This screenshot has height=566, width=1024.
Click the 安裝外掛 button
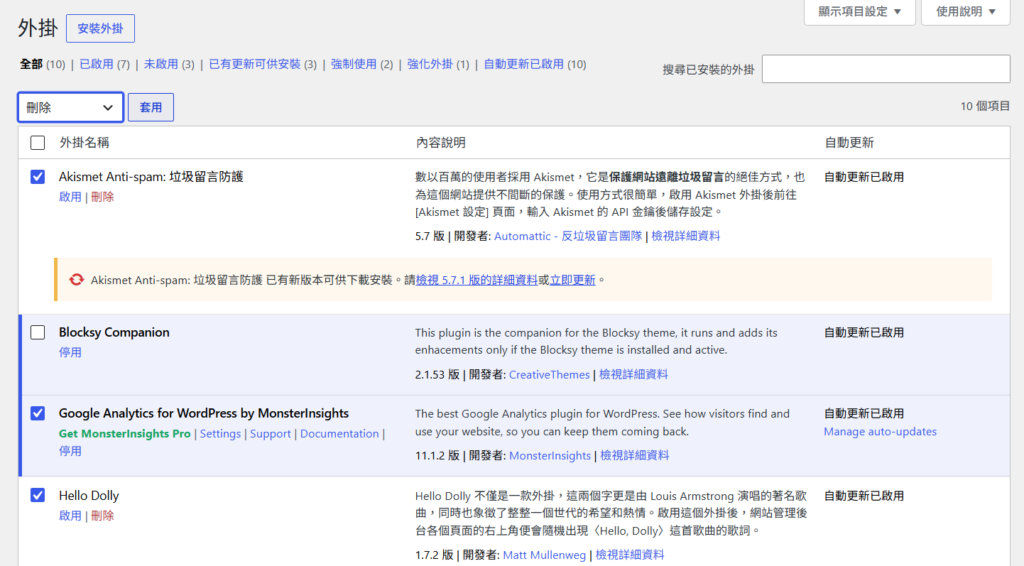101,29
